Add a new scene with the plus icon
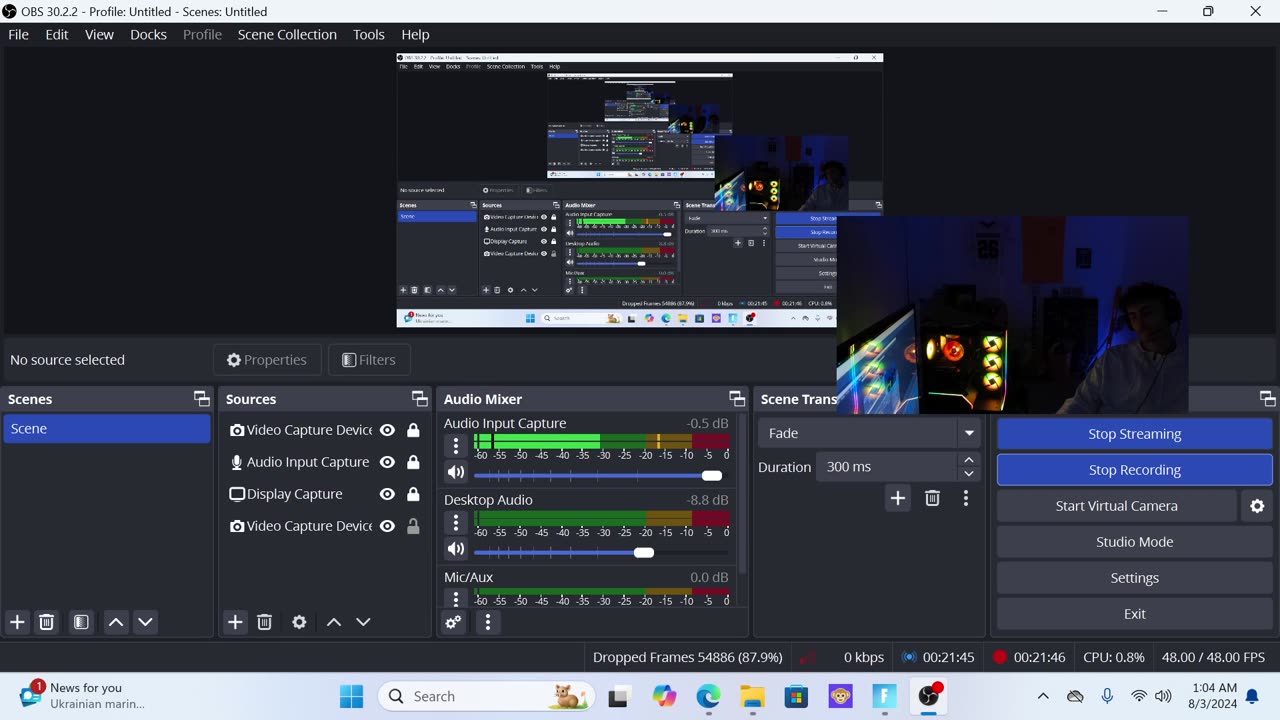This screenshot has height=720, width=1280. click(x=17, y=622)
